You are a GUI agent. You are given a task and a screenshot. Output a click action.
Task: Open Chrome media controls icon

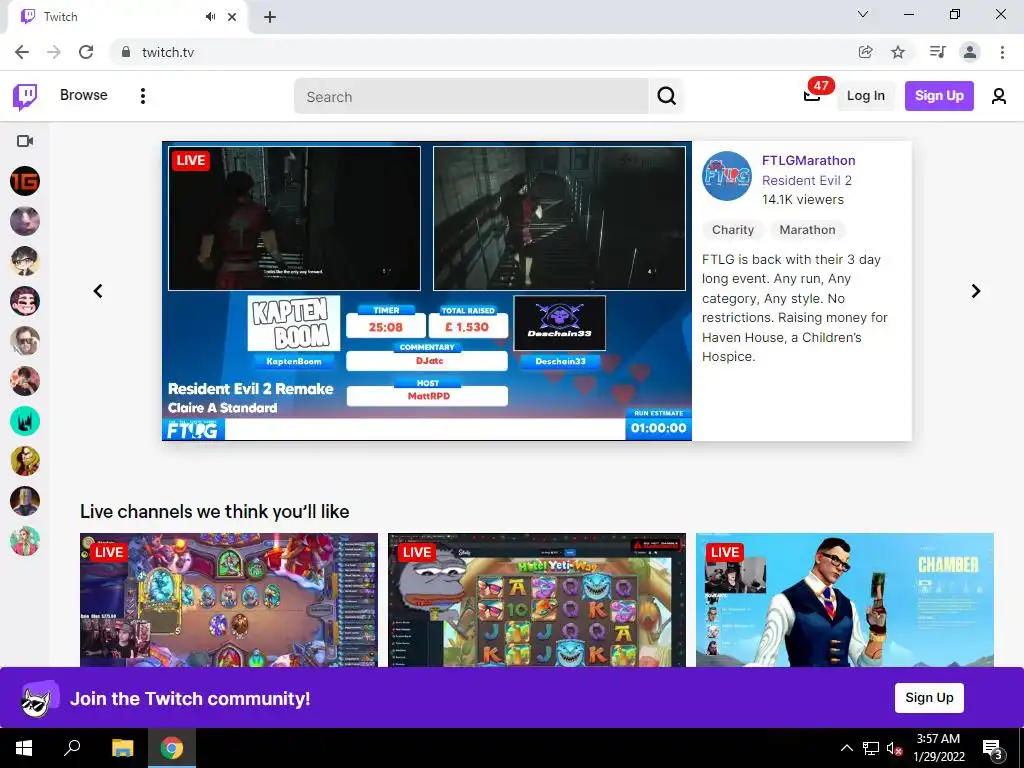(x=937, y=52)
